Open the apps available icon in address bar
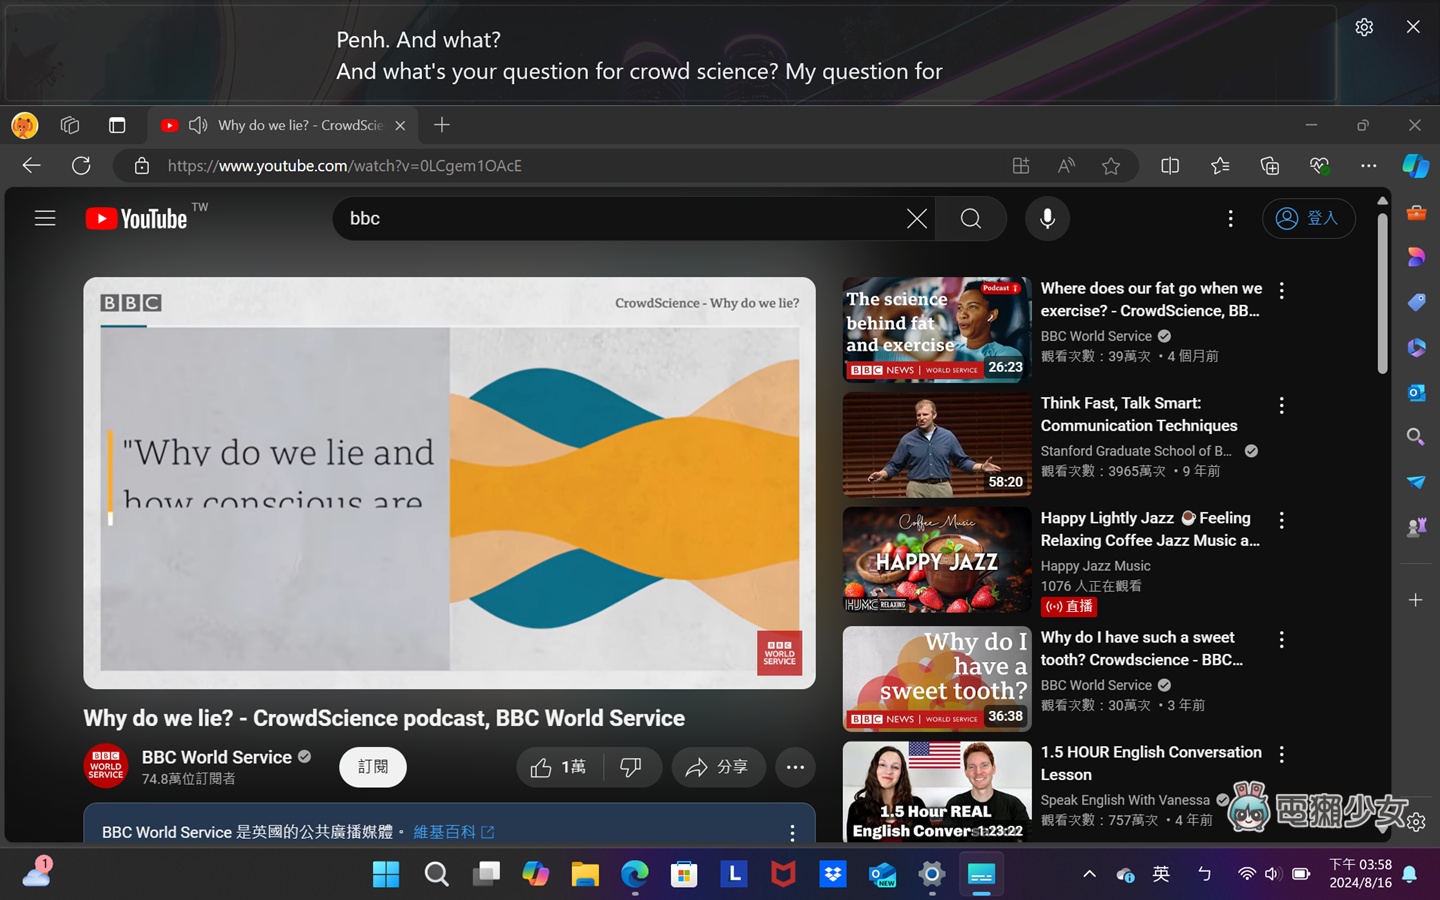Image resolution: width=1440 pixels, height=900 pixels. (x=1020, y=166)
